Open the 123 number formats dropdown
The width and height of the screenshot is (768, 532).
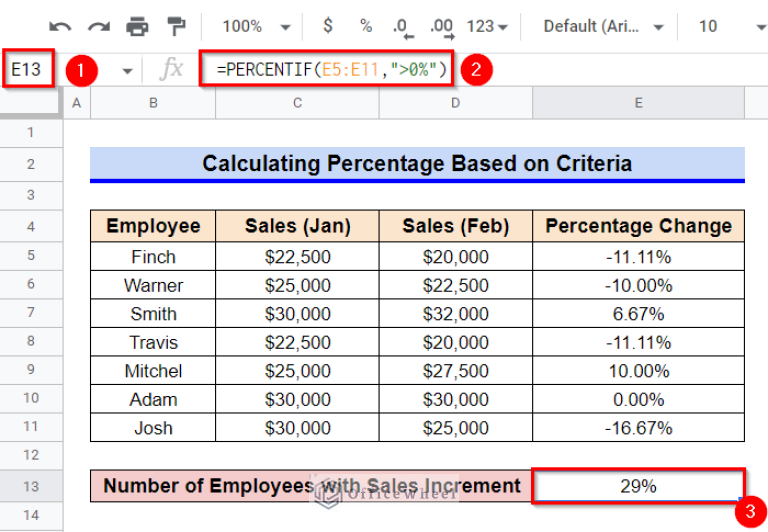pyautogui.click(x=487, y=26)
